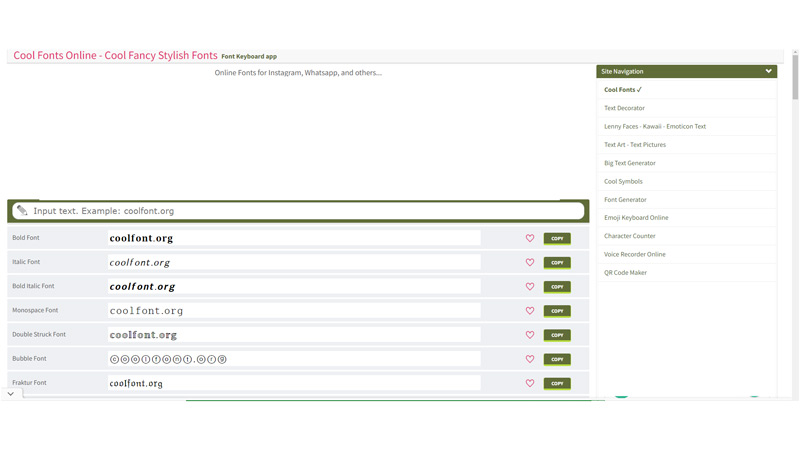Collapse the Site Navigation panel chevron
The width and height of the screenshot is (800, 450).
coord(768,71)
